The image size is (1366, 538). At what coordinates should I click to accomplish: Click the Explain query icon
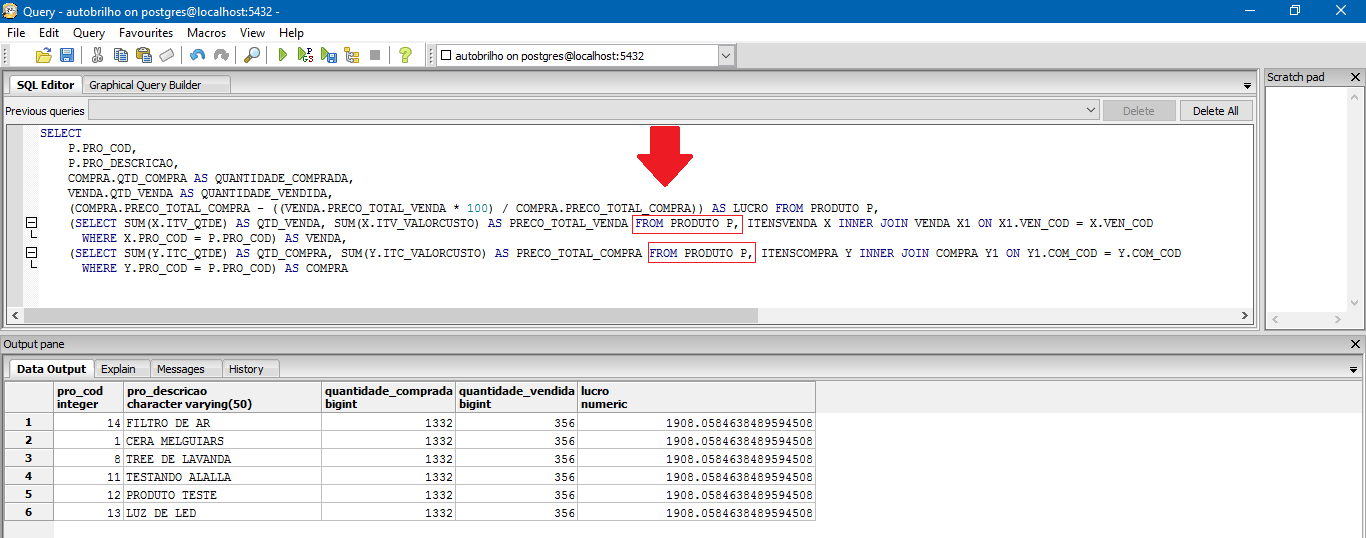pyautogui.click(x=352, y=56)
